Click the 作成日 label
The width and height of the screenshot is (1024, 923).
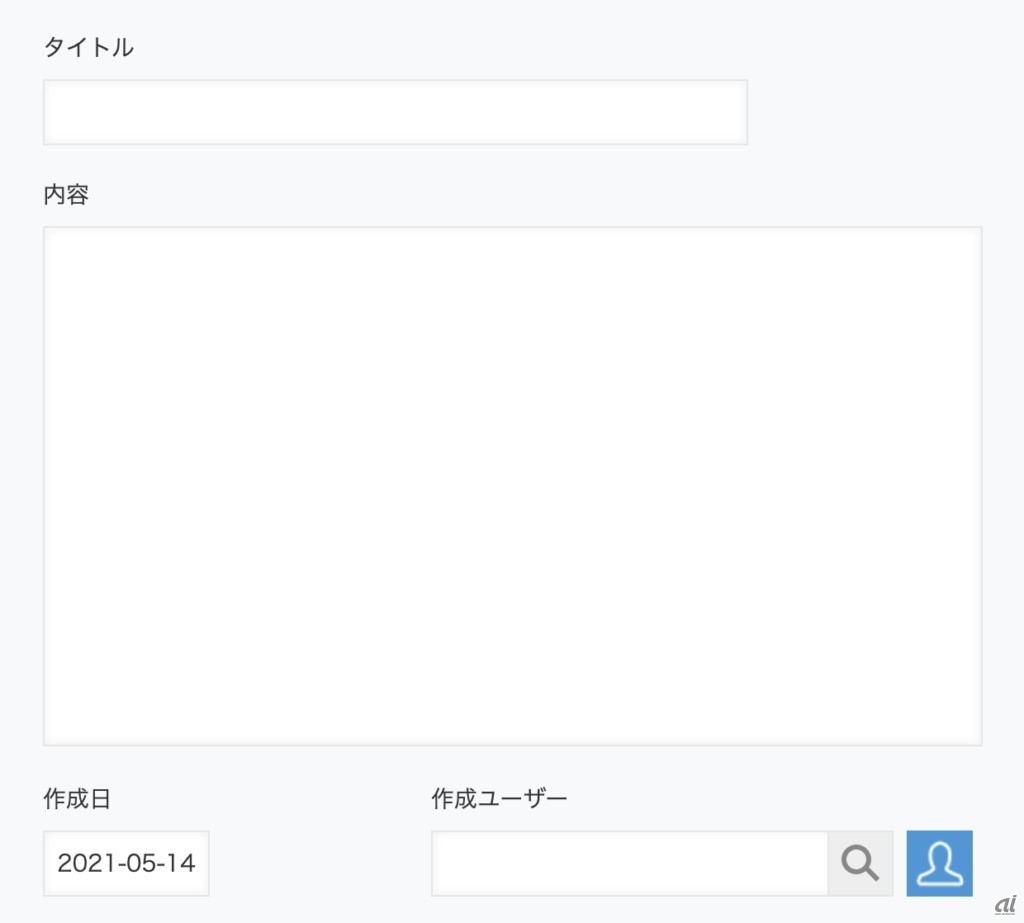77,799
